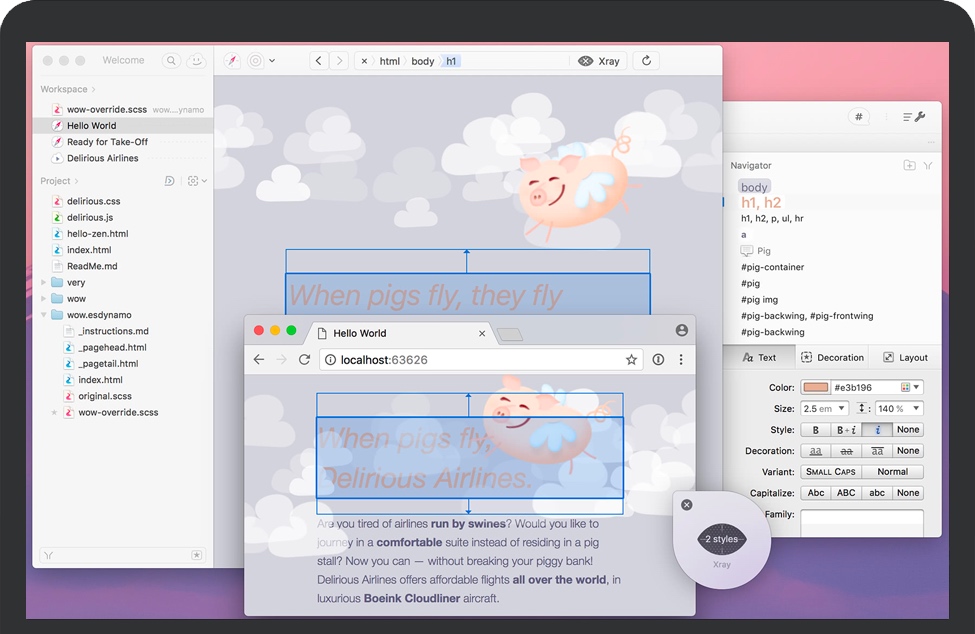Screen dimensions: 975x634
Task: Click the Safari compass preview icon
Action: [x=232, y=61]
